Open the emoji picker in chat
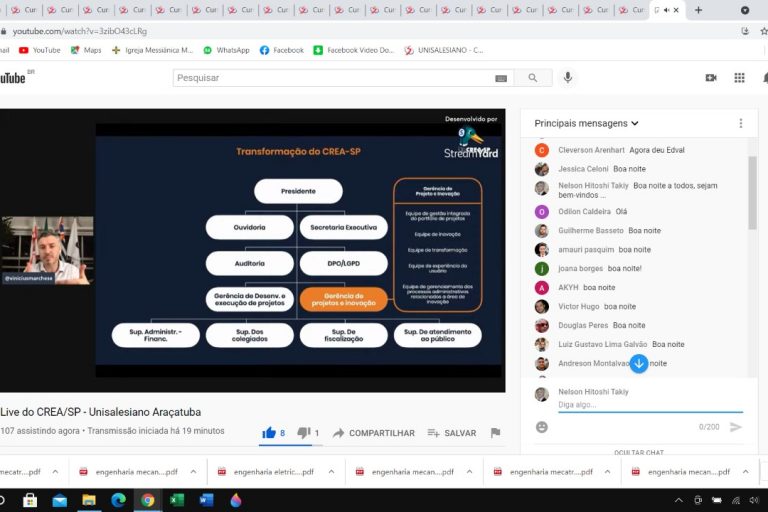 (x=542, y=427)
